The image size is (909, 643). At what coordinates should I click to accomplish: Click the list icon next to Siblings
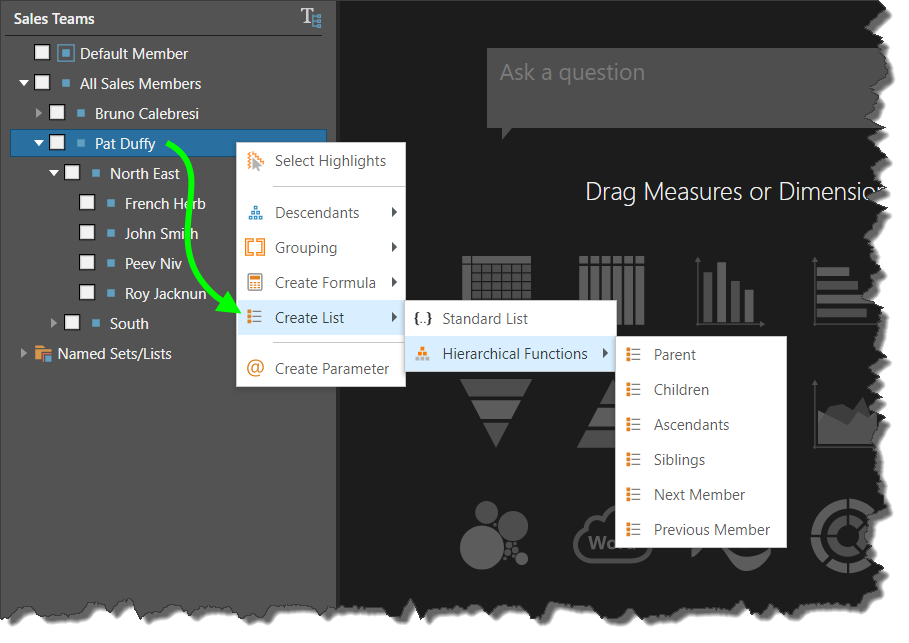point(634,460)
